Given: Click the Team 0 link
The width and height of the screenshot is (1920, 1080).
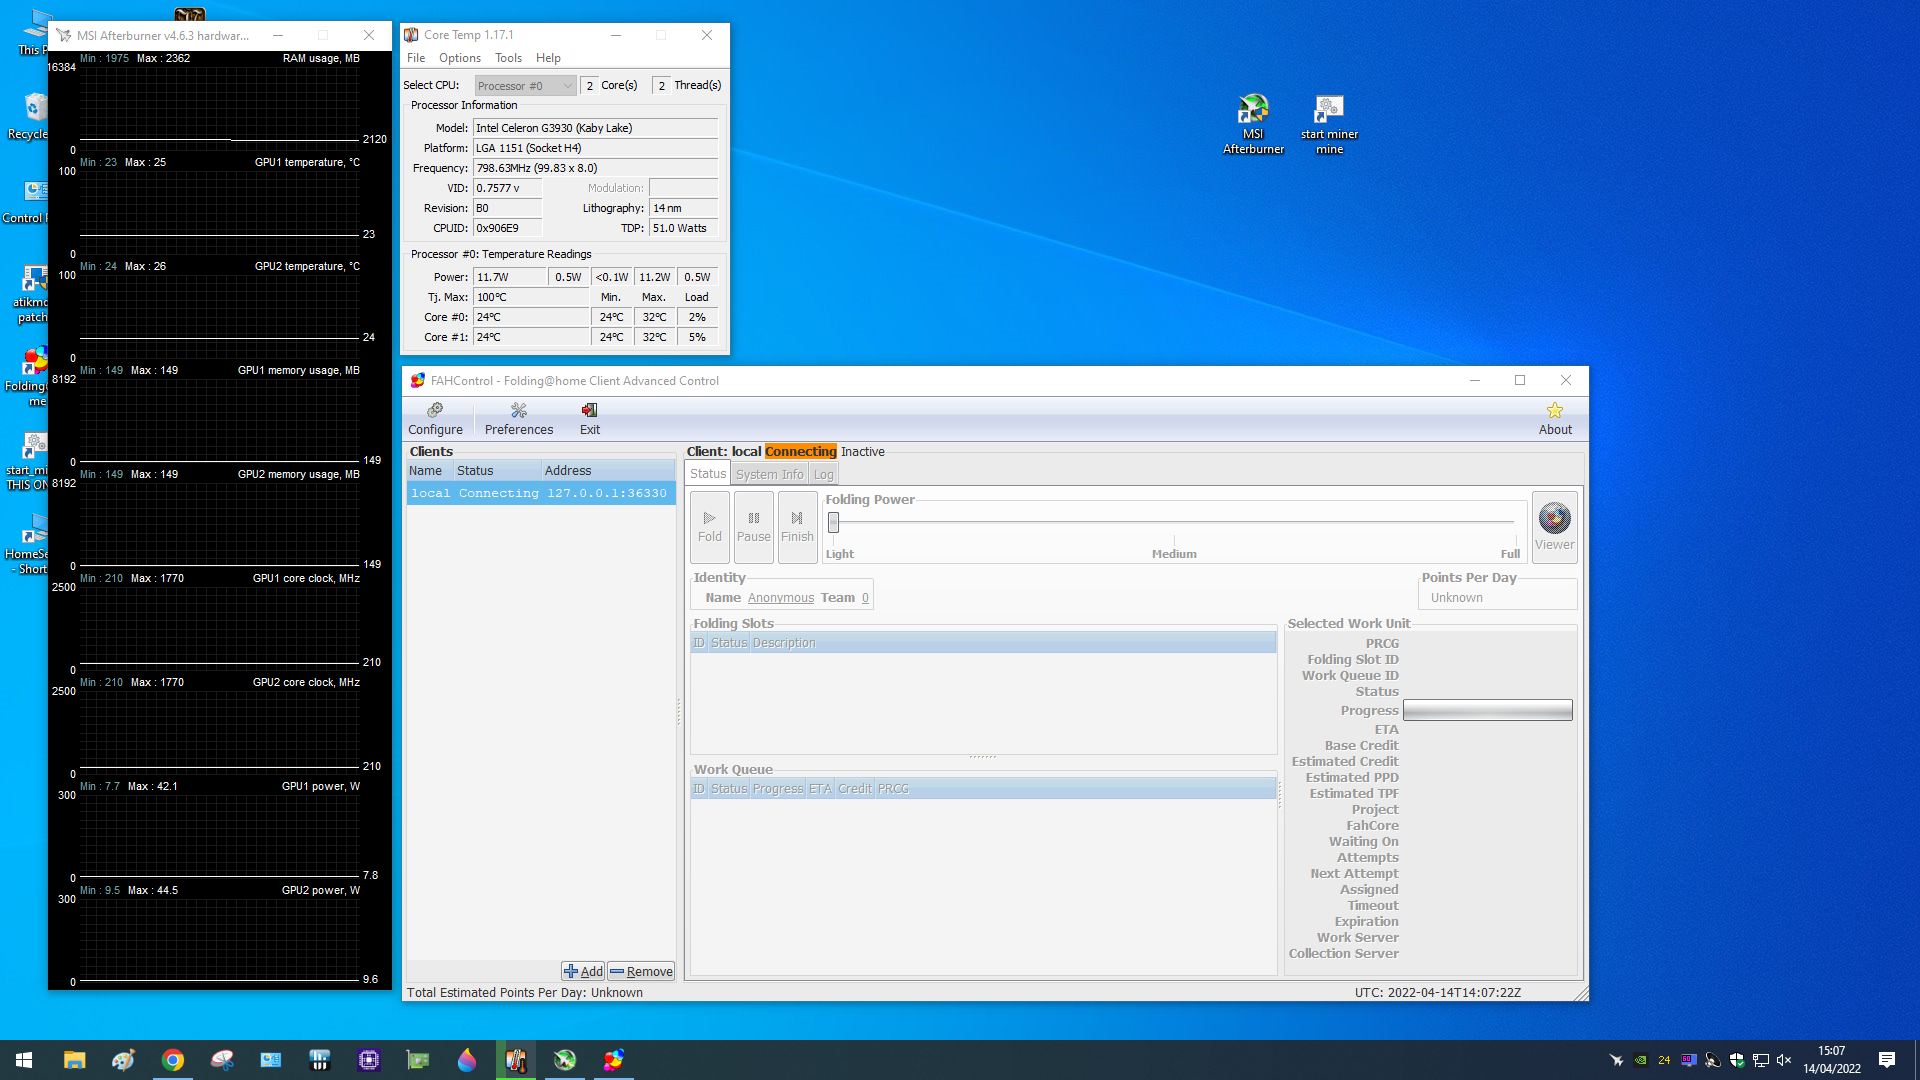Looking at the screenshot, I should tap(865, 597).
